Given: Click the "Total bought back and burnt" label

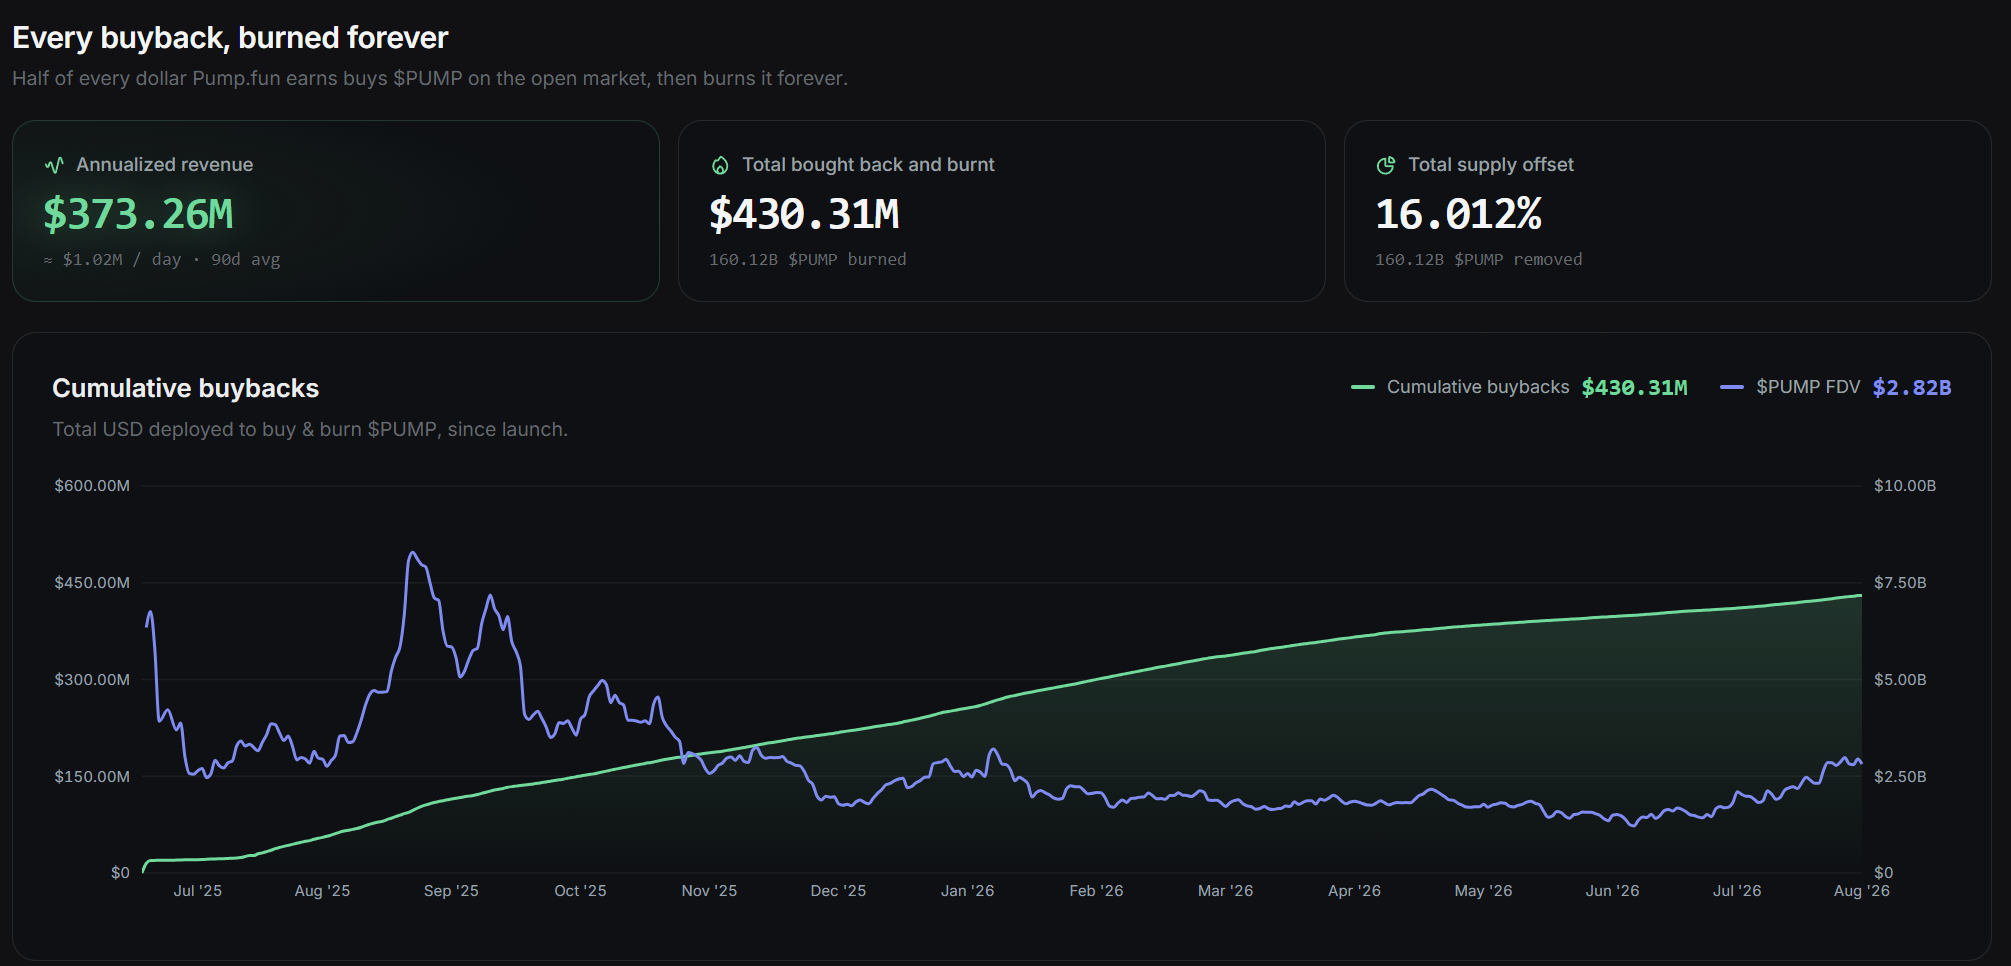Looking at the screenshot, I should click(868, 165).
